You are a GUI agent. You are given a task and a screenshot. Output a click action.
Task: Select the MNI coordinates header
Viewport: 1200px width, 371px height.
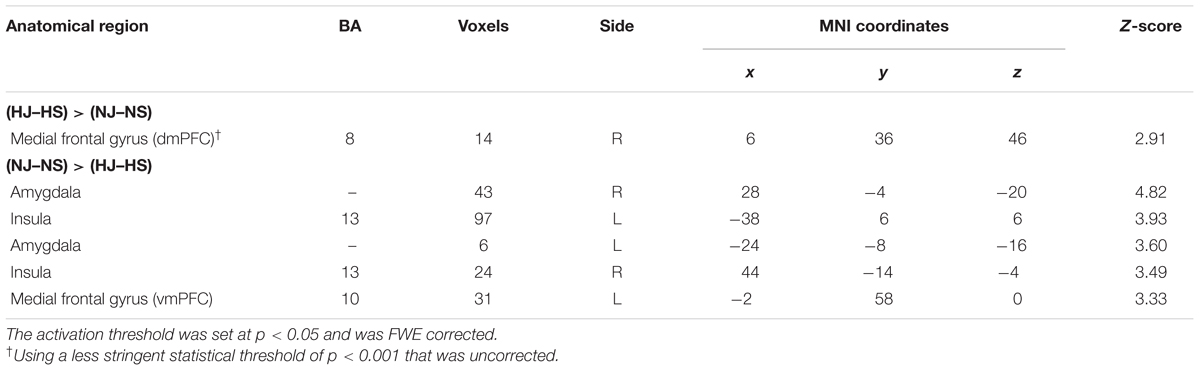tap(884, 27)
